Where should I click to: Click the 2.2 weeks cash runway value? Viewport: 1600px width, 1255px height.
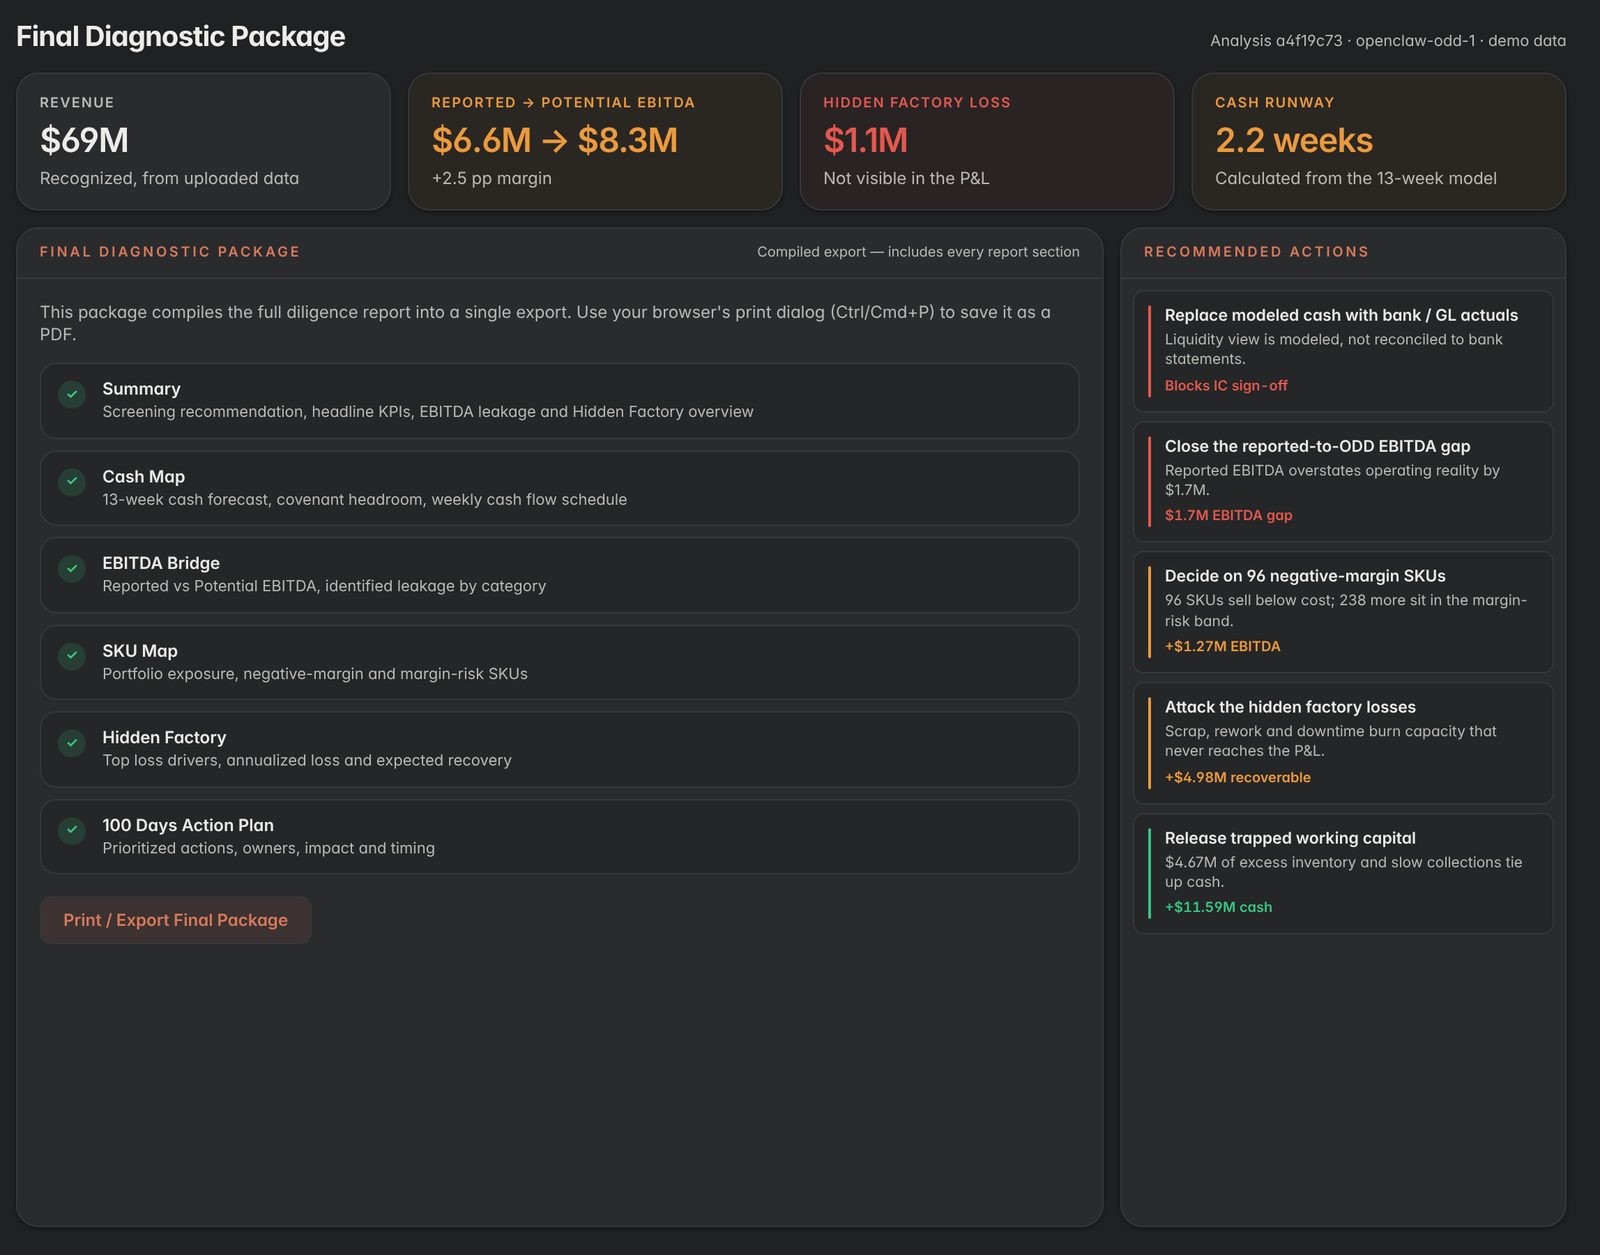(1294, 140)
